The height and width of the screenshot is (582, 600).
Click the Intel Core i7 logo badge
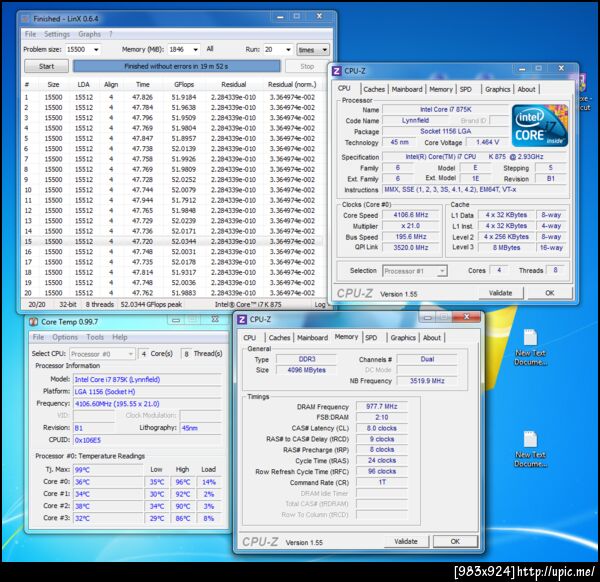pyautogui.click(x=540, y=126)
